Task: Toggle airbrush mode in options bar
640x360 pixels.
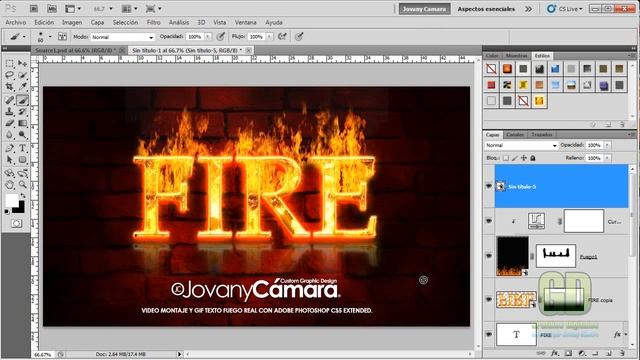Action: (x=282, y=37)
